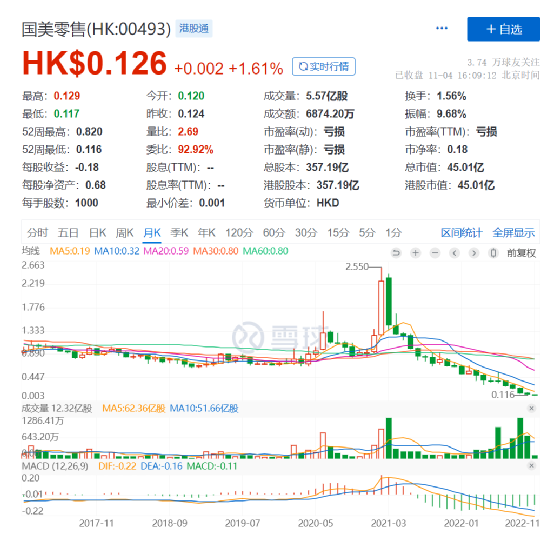Image resolution: width=553 pixels, height=535 pixels.
Task: Refresh using 实时行情 button
Action: click(x=324, y=66)
